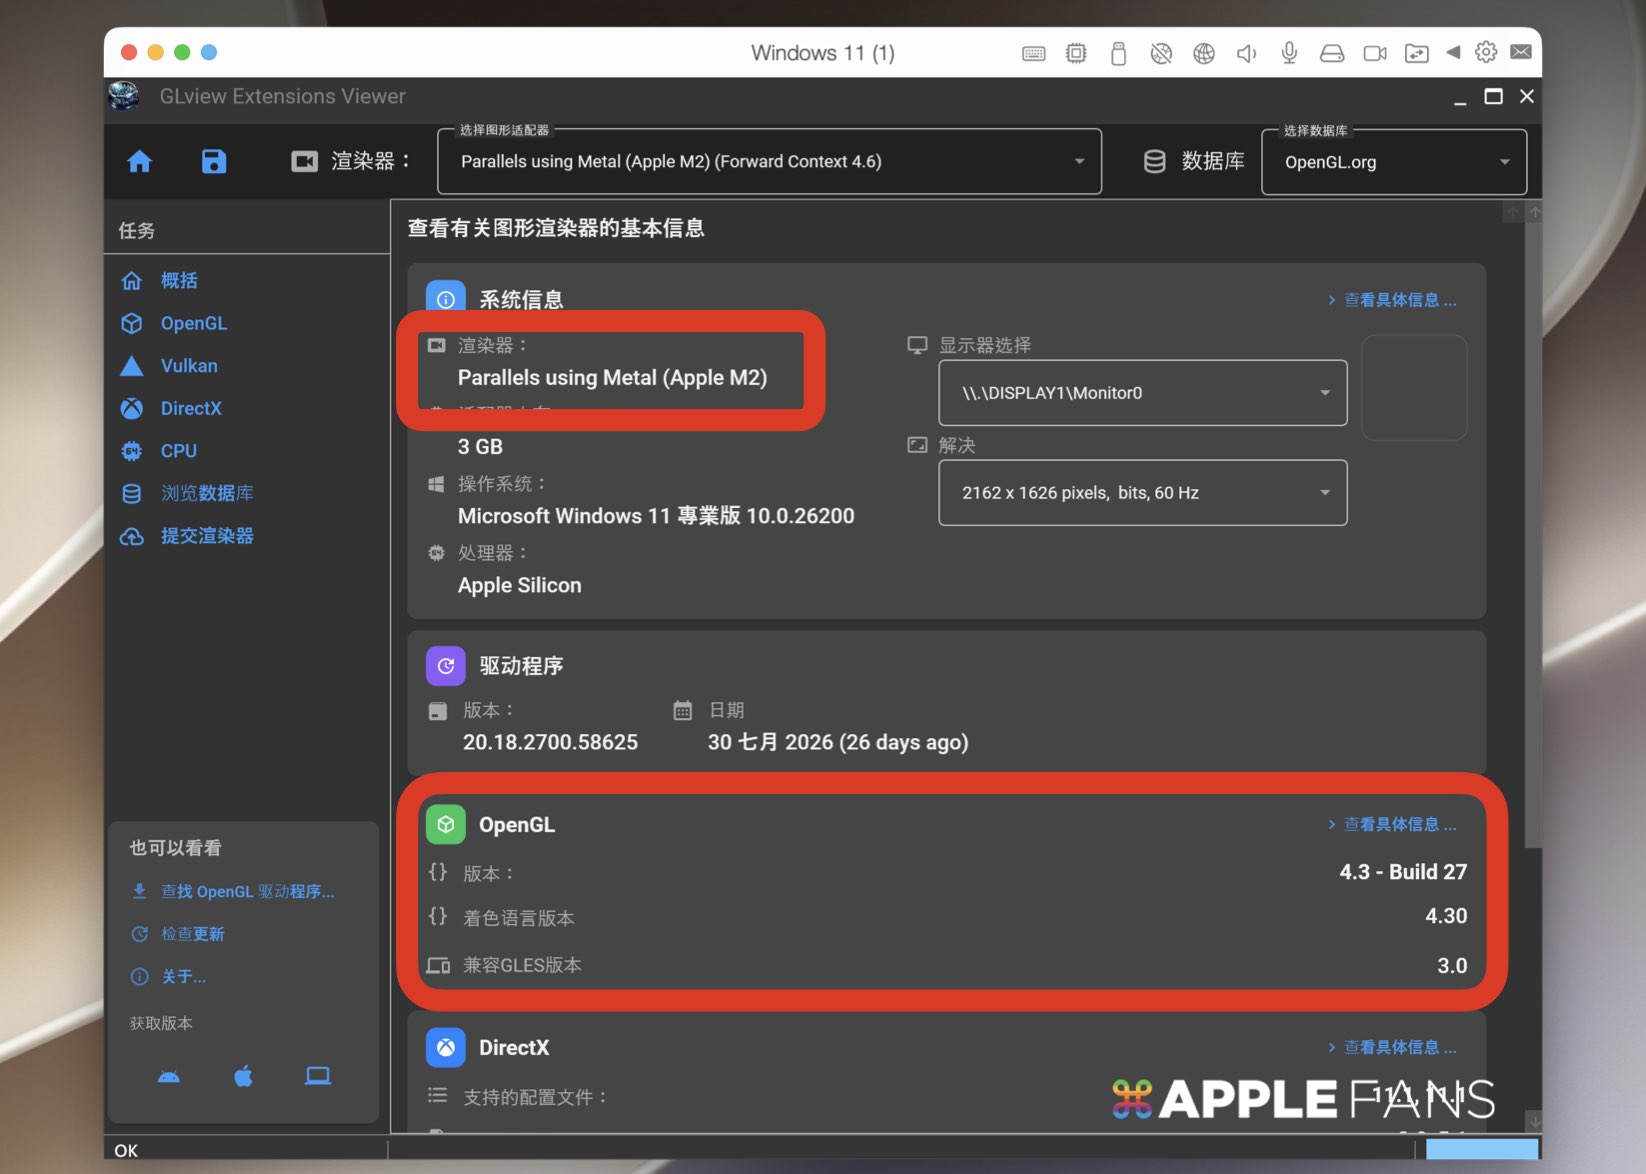
Task: Click the shared folder icon in Parallels title bar
Action: pos(1417,53)
